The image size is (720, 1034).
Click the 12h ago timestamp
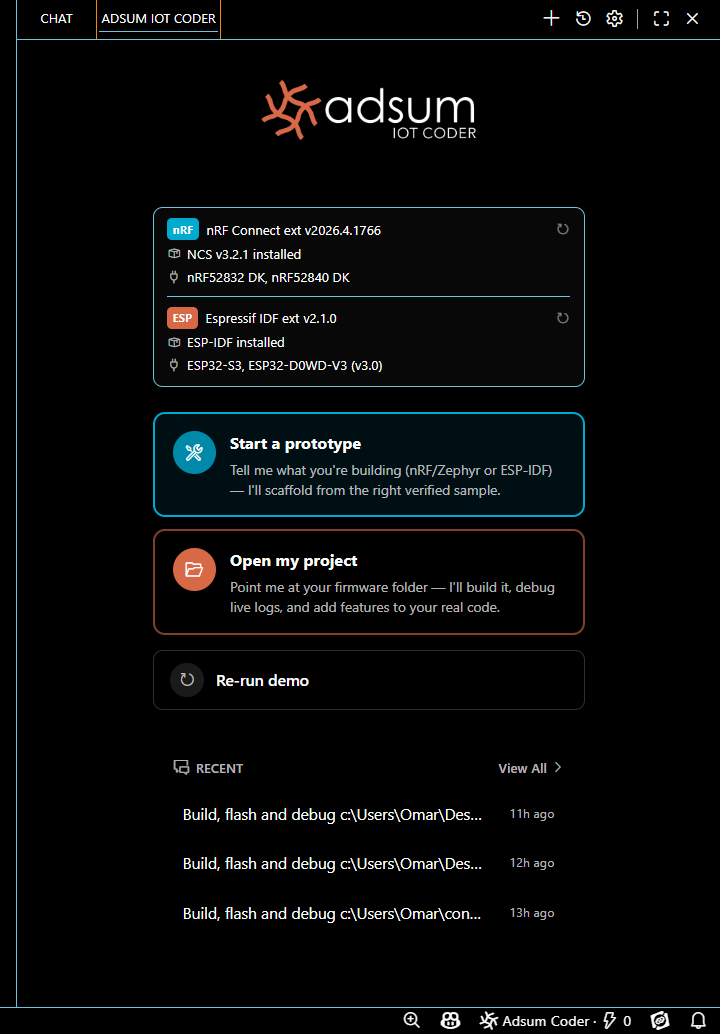point(531,864)
